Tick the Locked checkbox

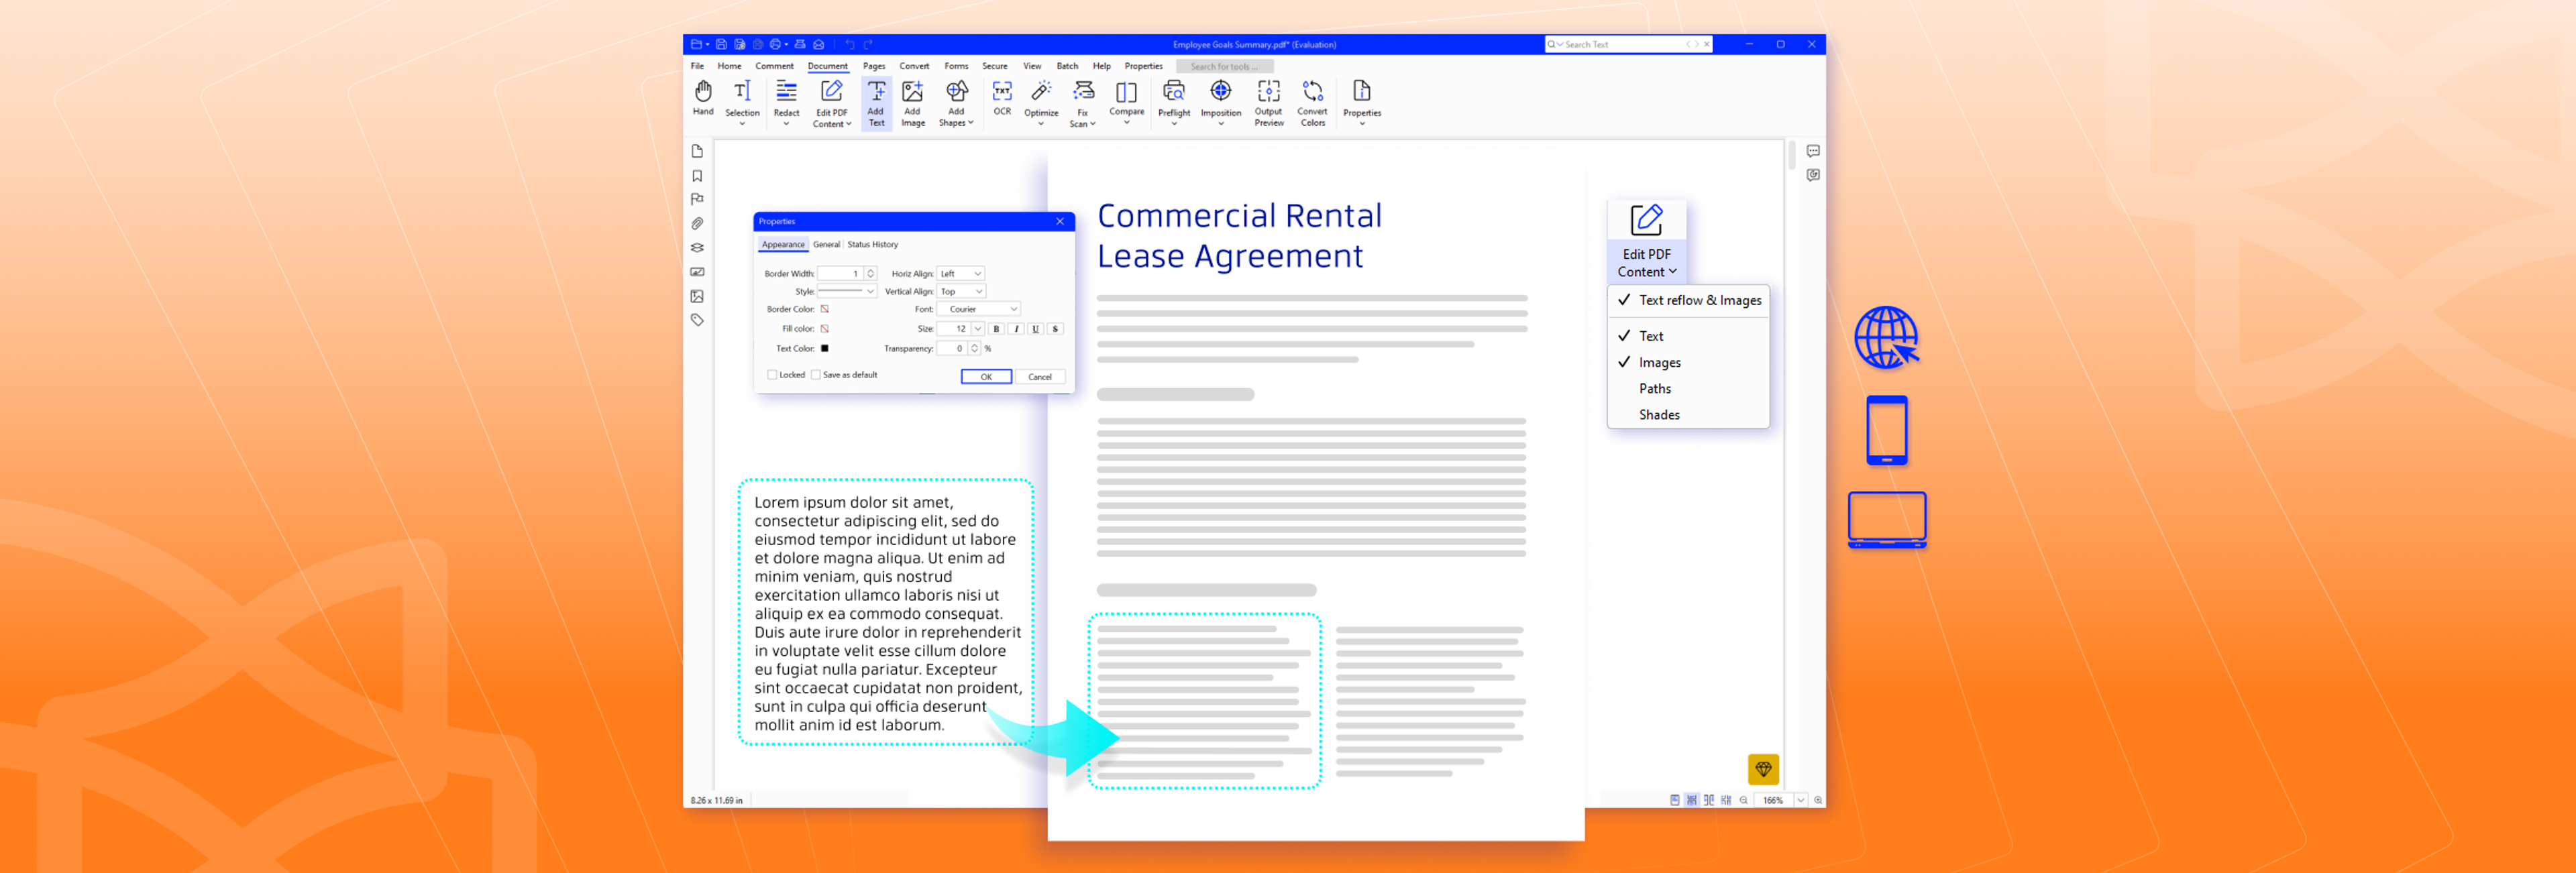pyautogui.click(x=772, y=375)
